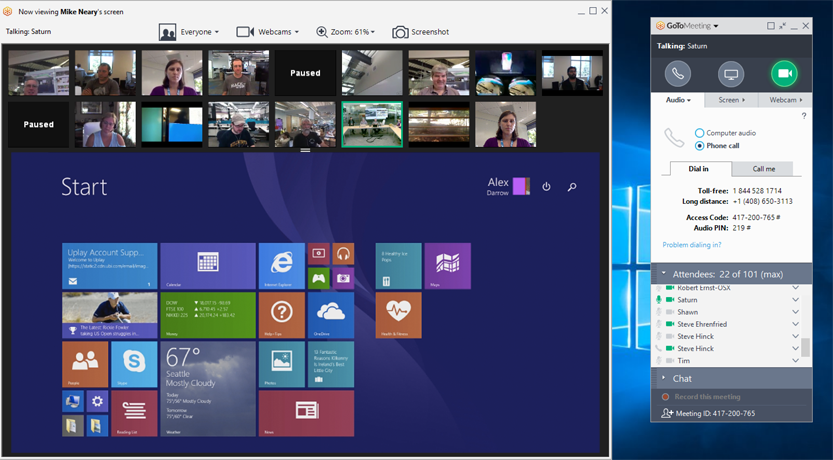Image resolution: width=833 pixels, height=460 pixels.
Task: Select the Dial in tab
Action: [x=699, y=169]
